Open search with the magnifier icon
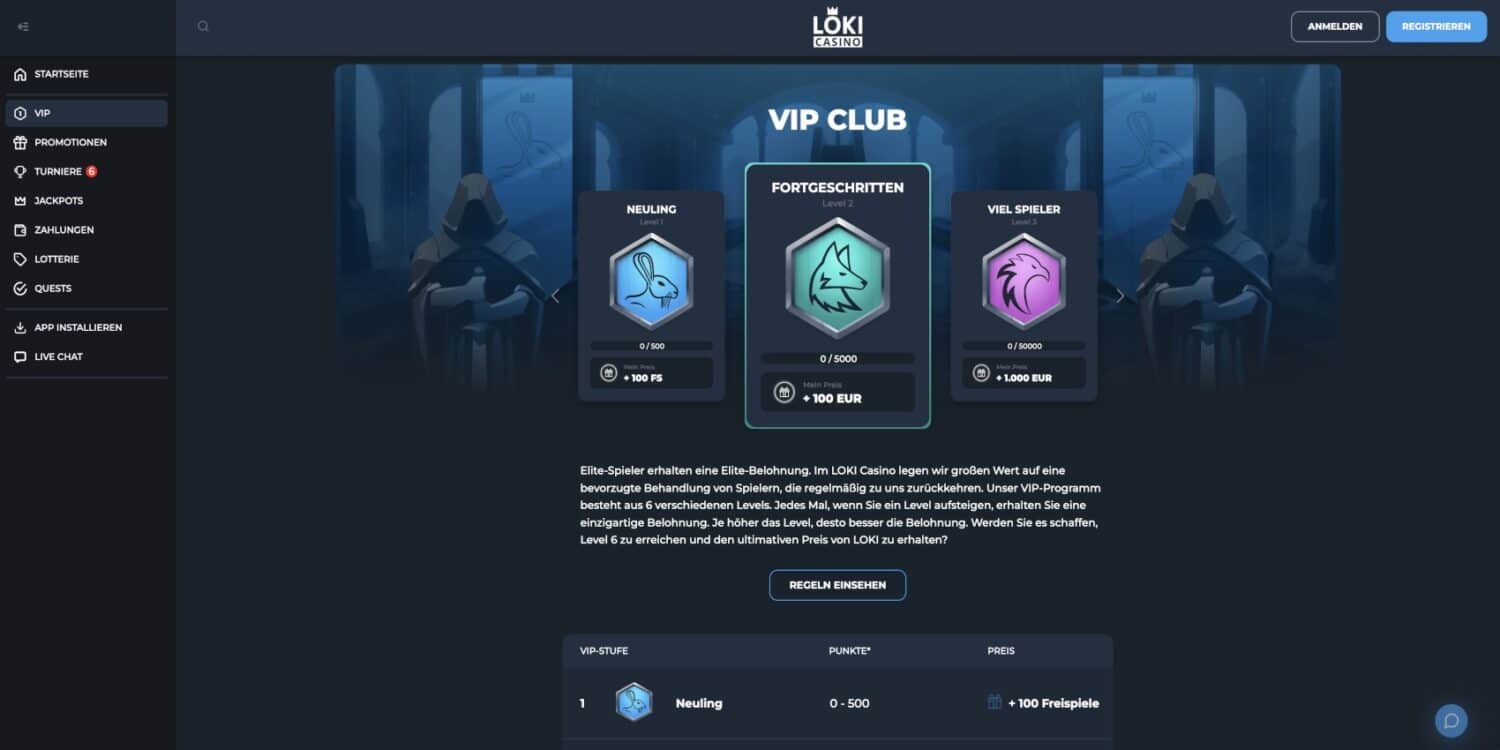The image size is (1500, 750). pos(203,27)
